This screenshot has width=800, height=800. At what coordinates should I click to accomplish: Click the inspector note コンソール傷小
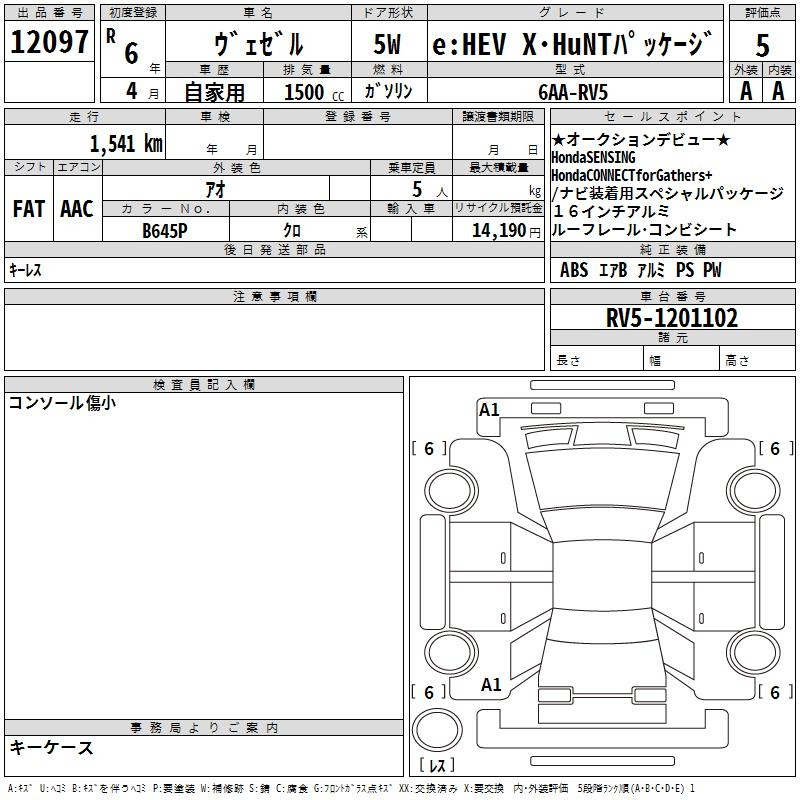click(62, 403)
